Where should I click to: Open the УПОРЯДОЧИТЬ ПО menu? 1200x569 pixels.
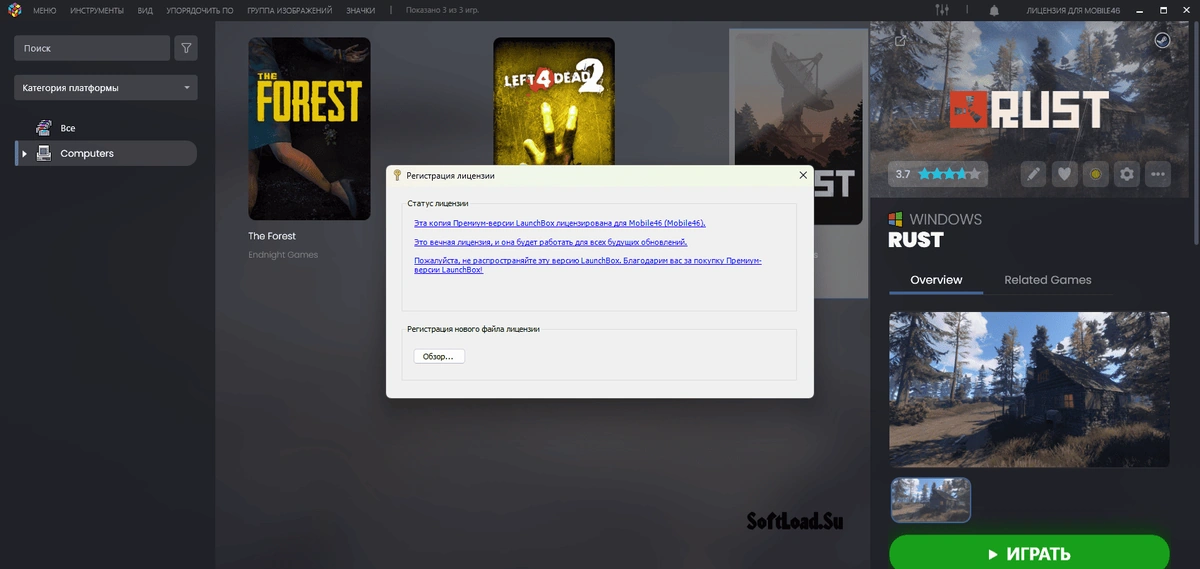coord(200,10)
